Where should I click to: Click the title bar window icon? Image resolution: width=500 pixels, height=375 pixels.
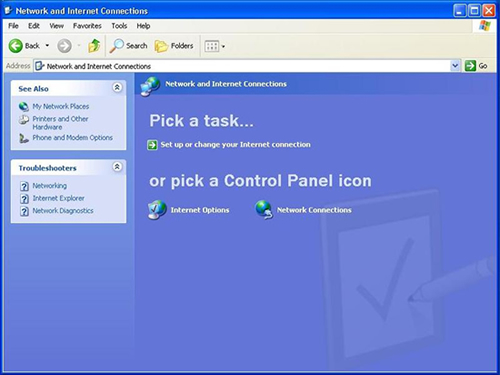[x=8, y=11]
